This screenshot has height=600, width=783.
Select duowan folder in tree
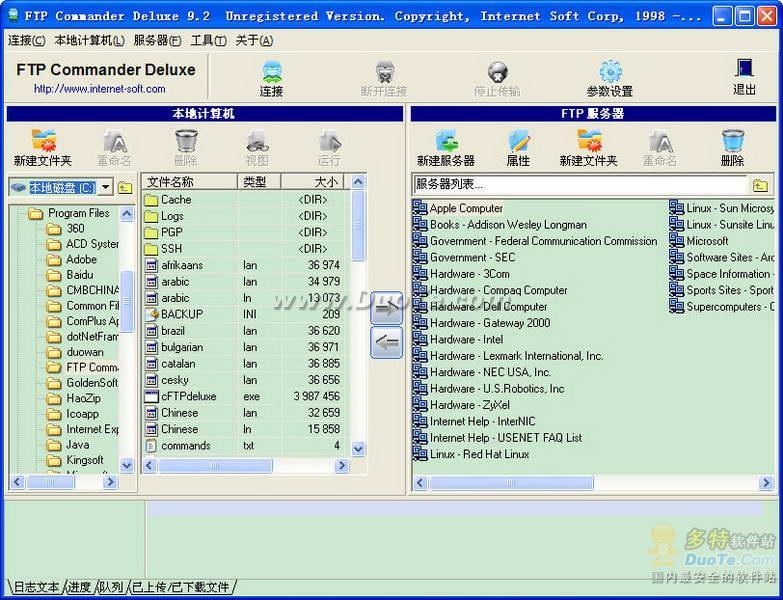click(75, 352)
